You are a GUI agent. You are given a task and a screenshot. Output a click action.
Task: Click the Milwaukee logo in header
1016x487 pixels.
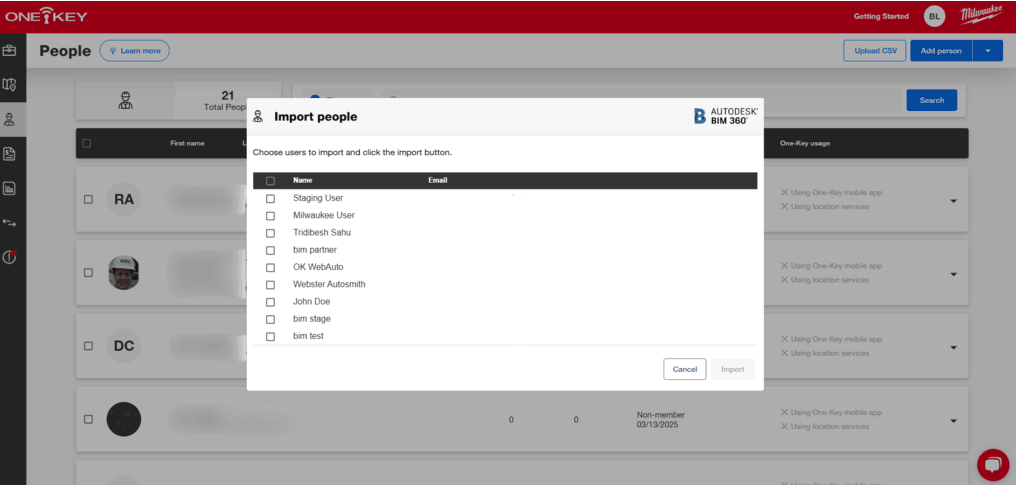tap(981, 15)
